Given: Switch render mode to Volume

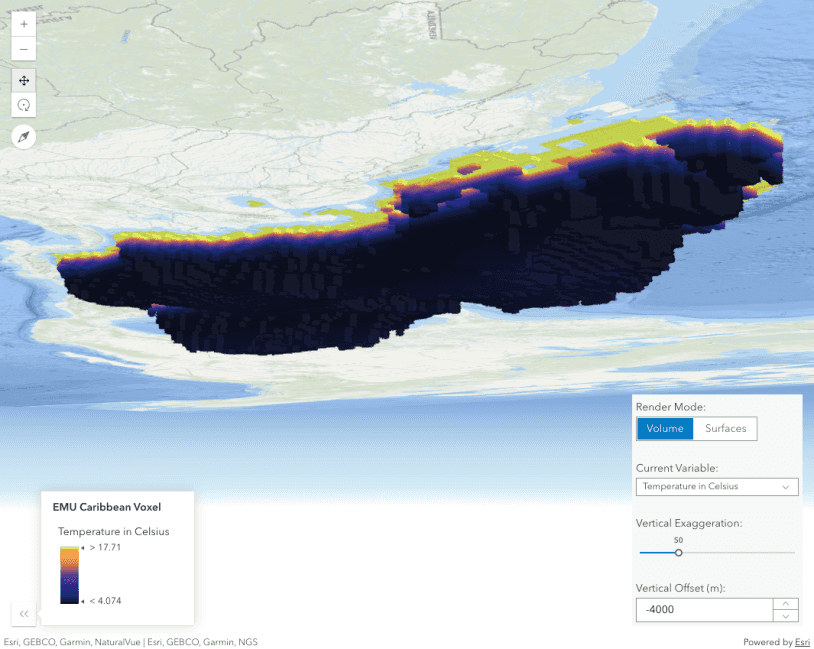Looking at the screenshot, I should pos(664,429).
